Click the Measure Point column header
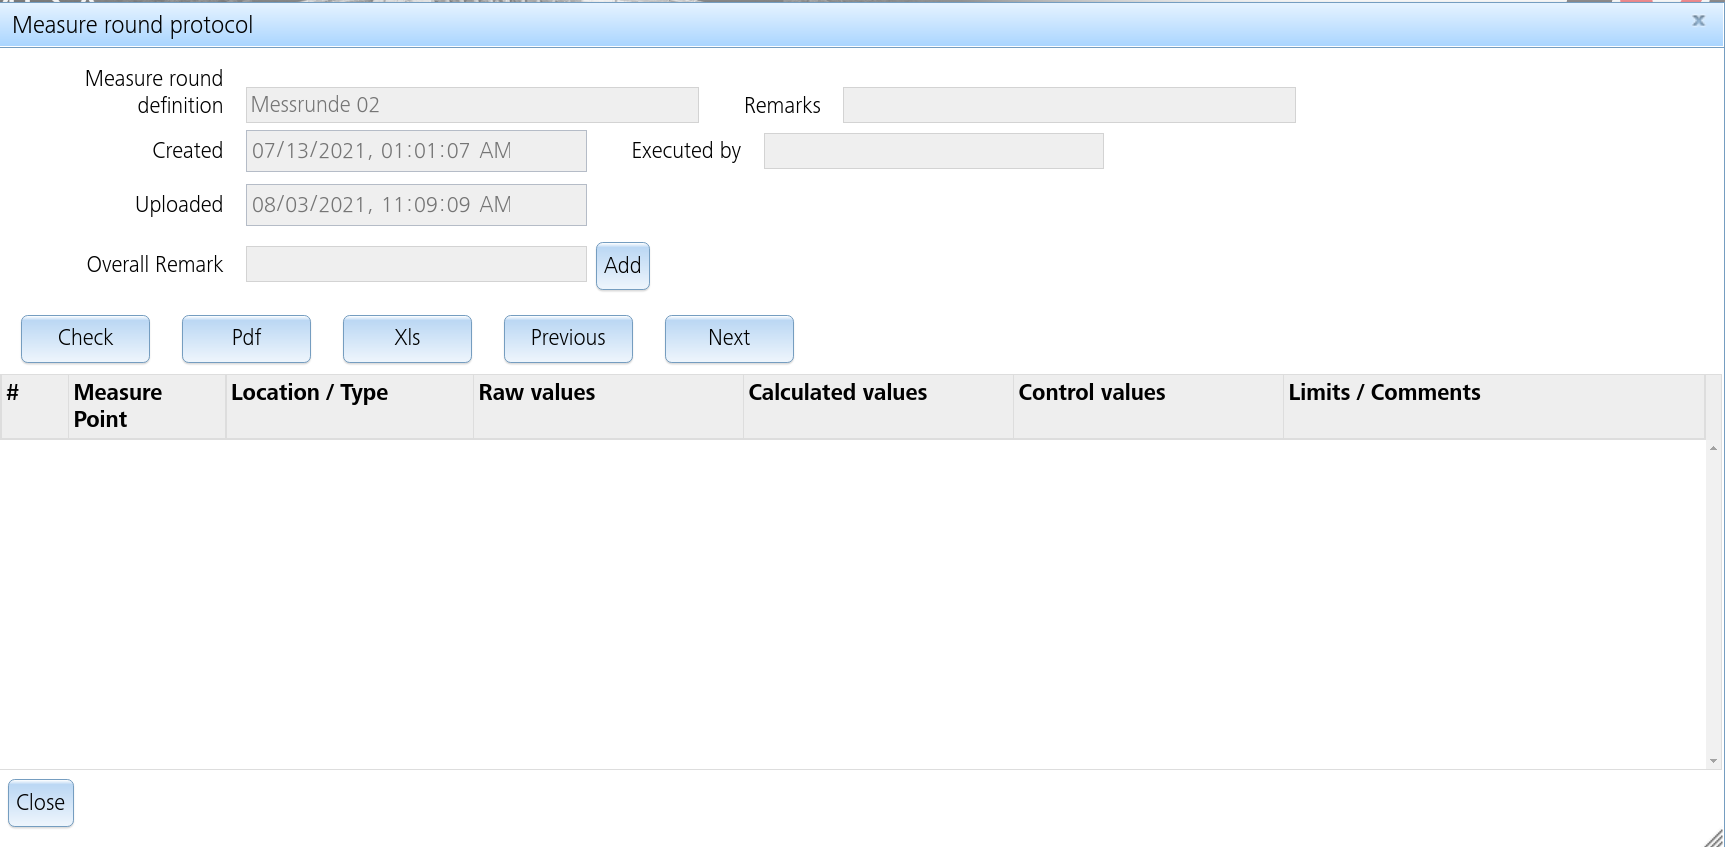This screenshot has width=1725, height=847. click(x=147, y=407)
